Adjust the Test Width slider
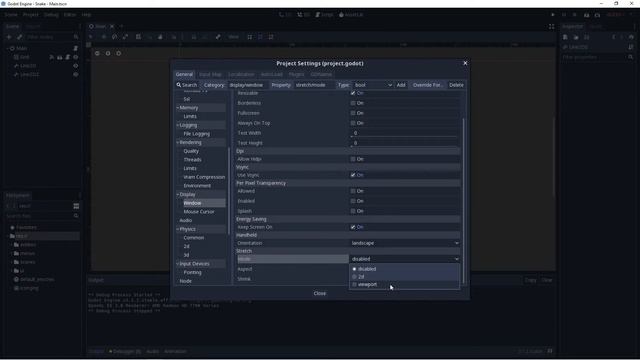This screenshot has width=640, height=360. coord(404,136)
